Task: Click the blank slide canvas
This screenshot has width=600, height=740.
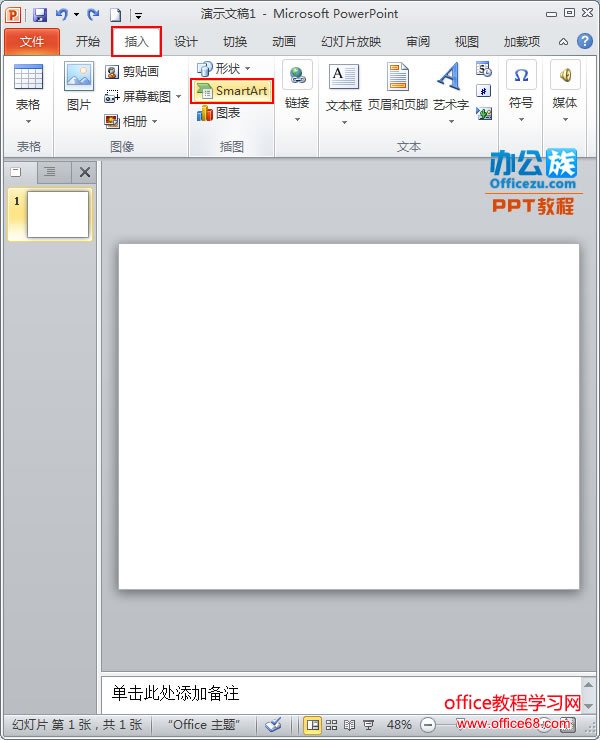Action: (x=349, y=416)
